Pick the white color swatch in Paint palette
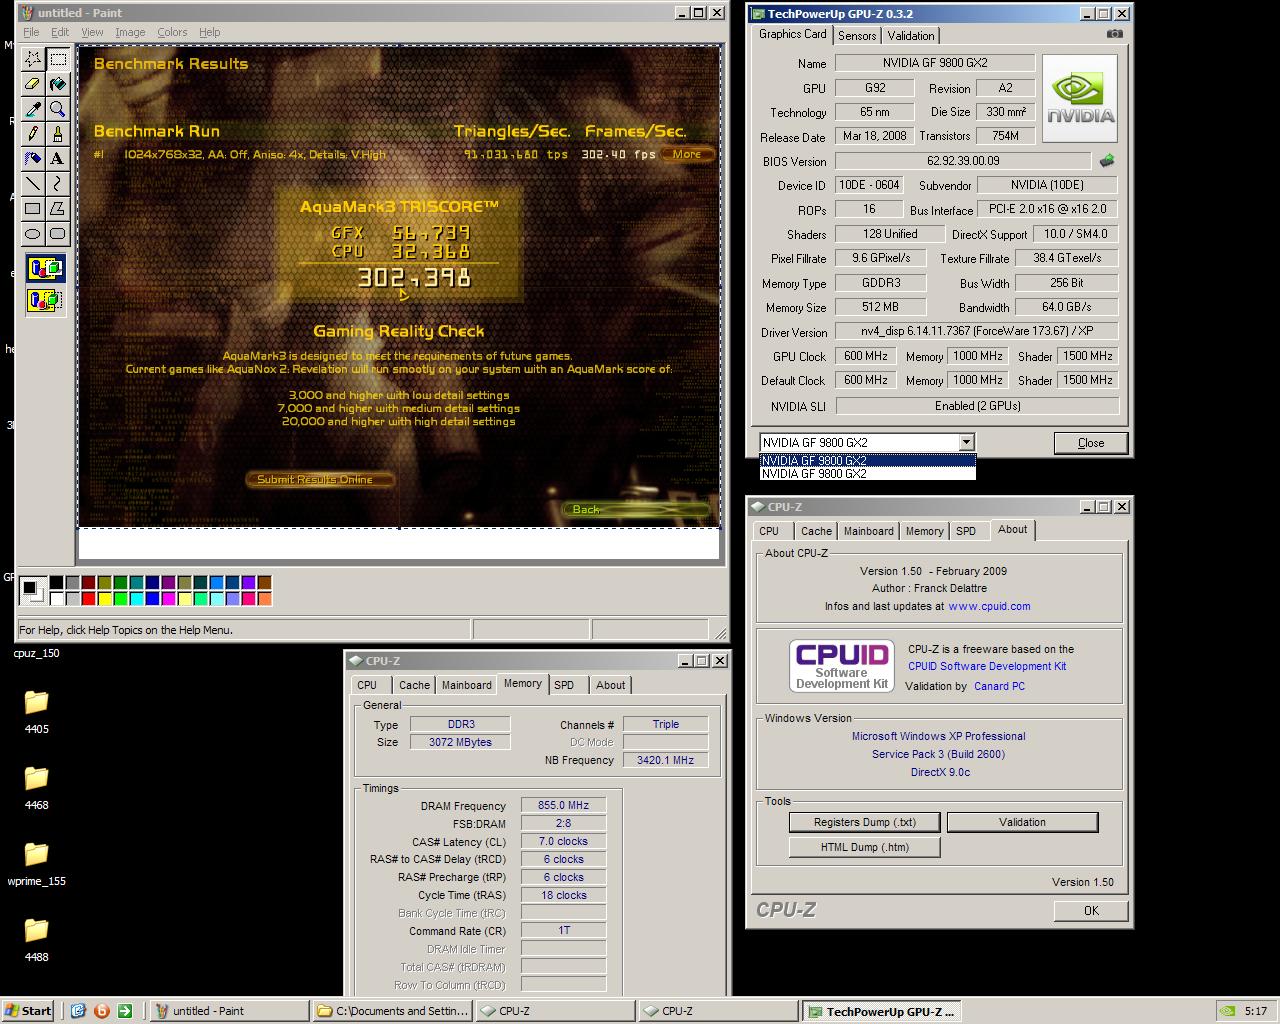This screenshot has width=1280, height=1024. click(57, 599)
